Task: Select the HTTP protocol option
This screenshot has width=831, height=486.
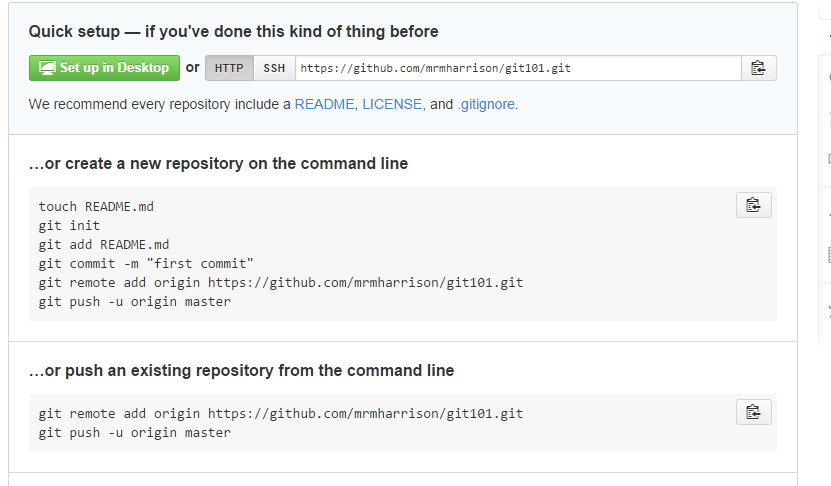Action: [229, 68]
